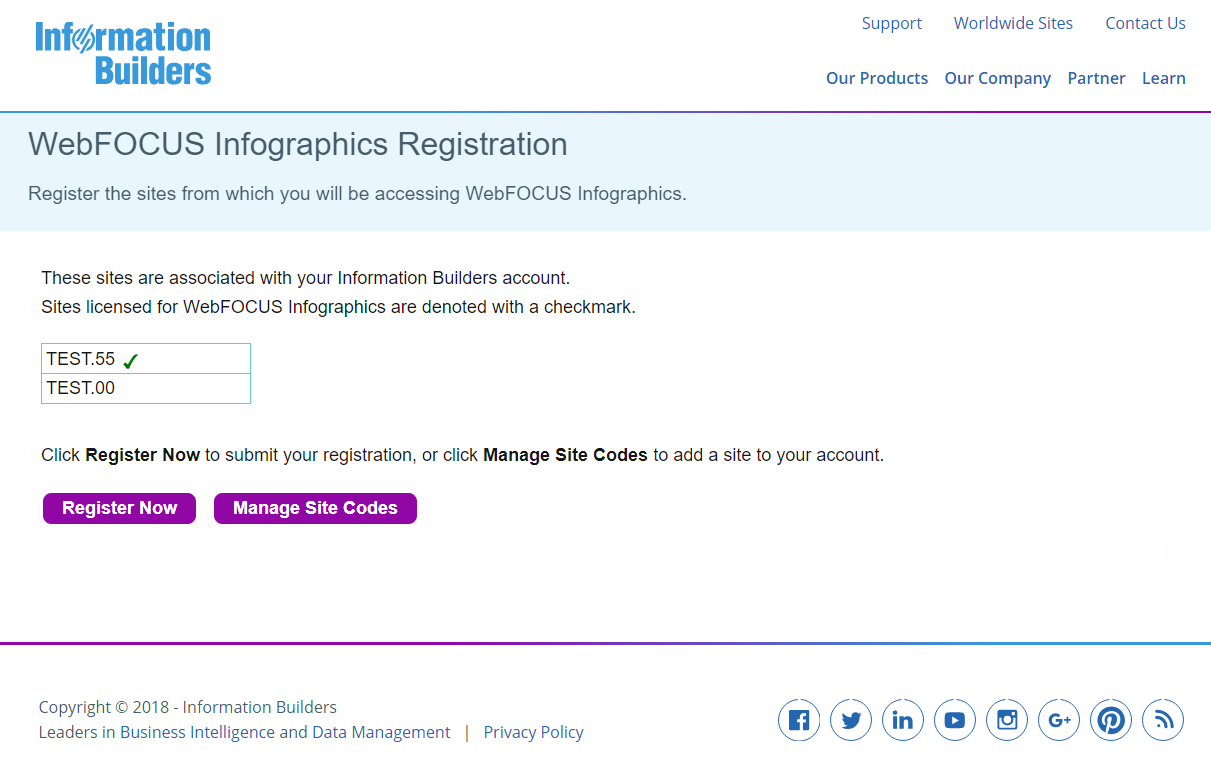Open the Learn menu
Screen dimensions: 1211x759
[x=1164, y=78]
